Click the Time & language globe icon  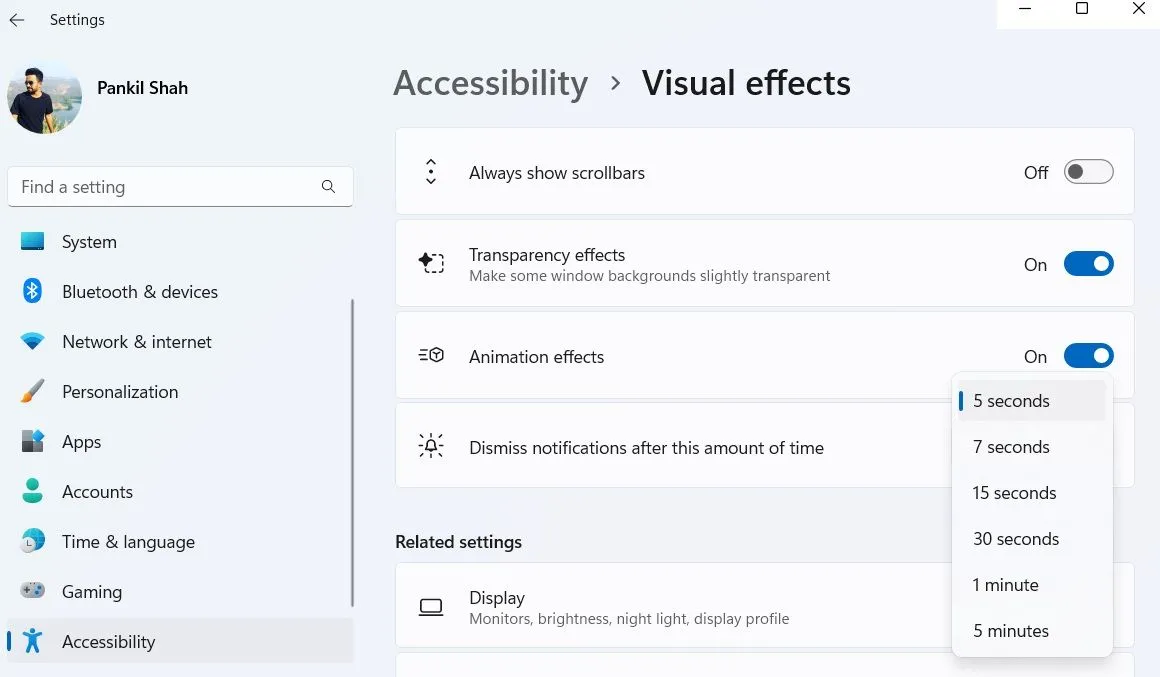click(x=33, y=541)
